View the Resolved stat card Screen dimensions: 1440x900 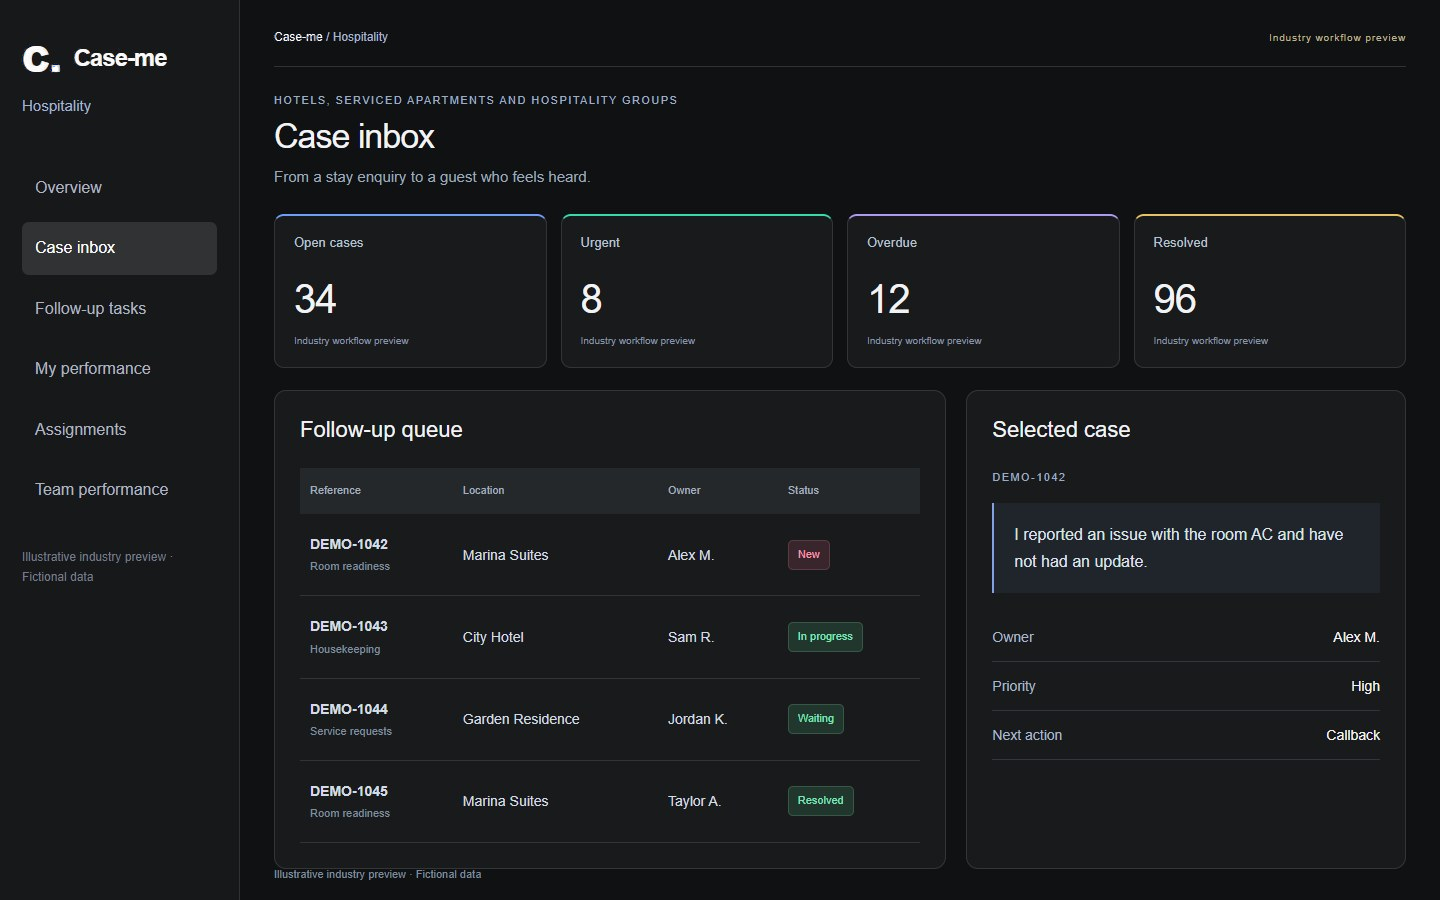click(1270, 291)
